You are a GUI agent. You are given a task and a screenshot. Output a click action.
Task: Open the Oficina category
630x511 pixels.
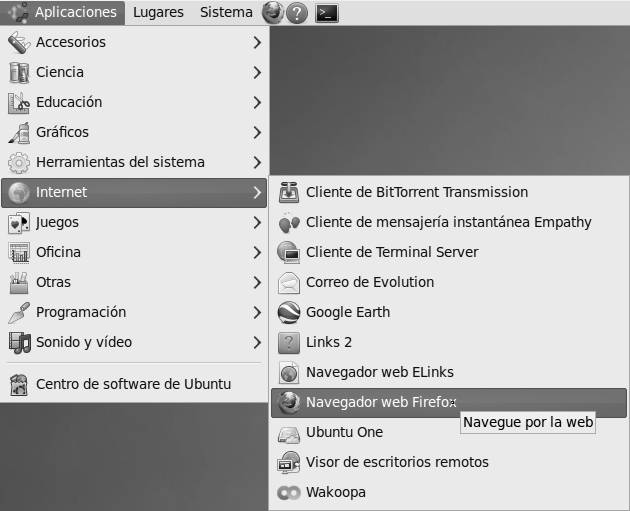(x=58, y=252)
